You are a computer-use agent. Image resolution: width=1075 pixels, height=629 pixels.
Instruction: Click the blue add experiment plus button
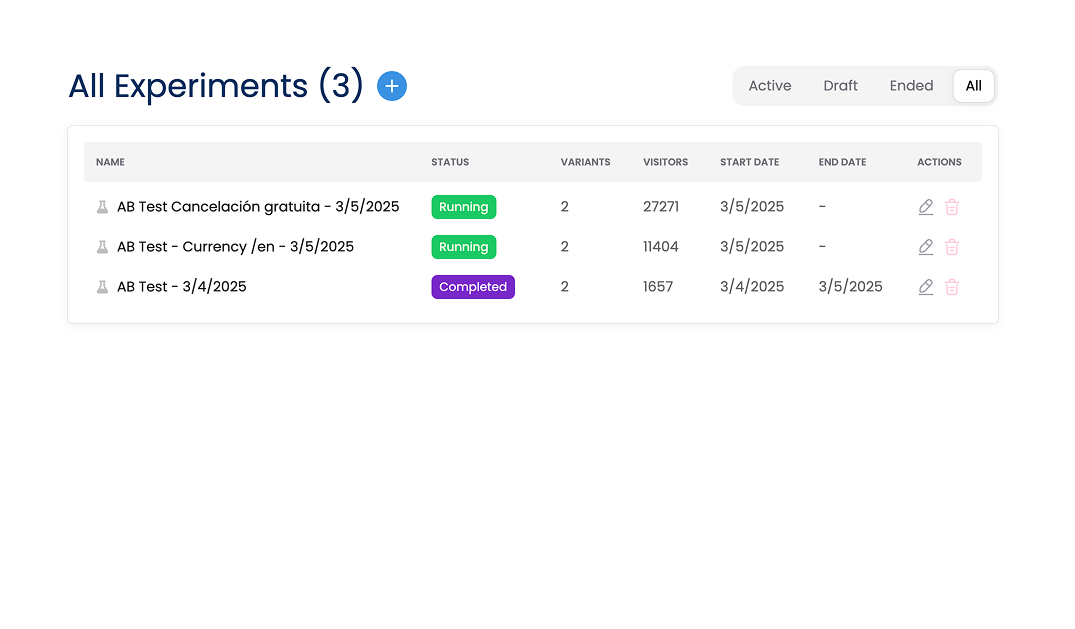392,86
